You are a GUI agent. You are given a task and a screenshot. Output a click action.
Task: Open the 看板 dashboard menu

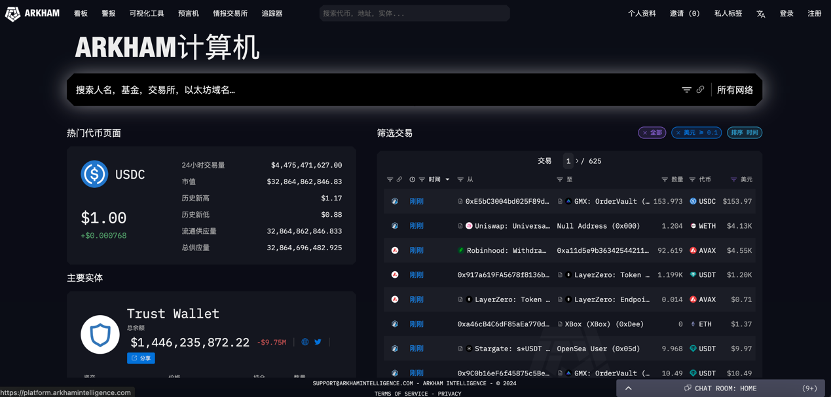[x=81, y=13]
